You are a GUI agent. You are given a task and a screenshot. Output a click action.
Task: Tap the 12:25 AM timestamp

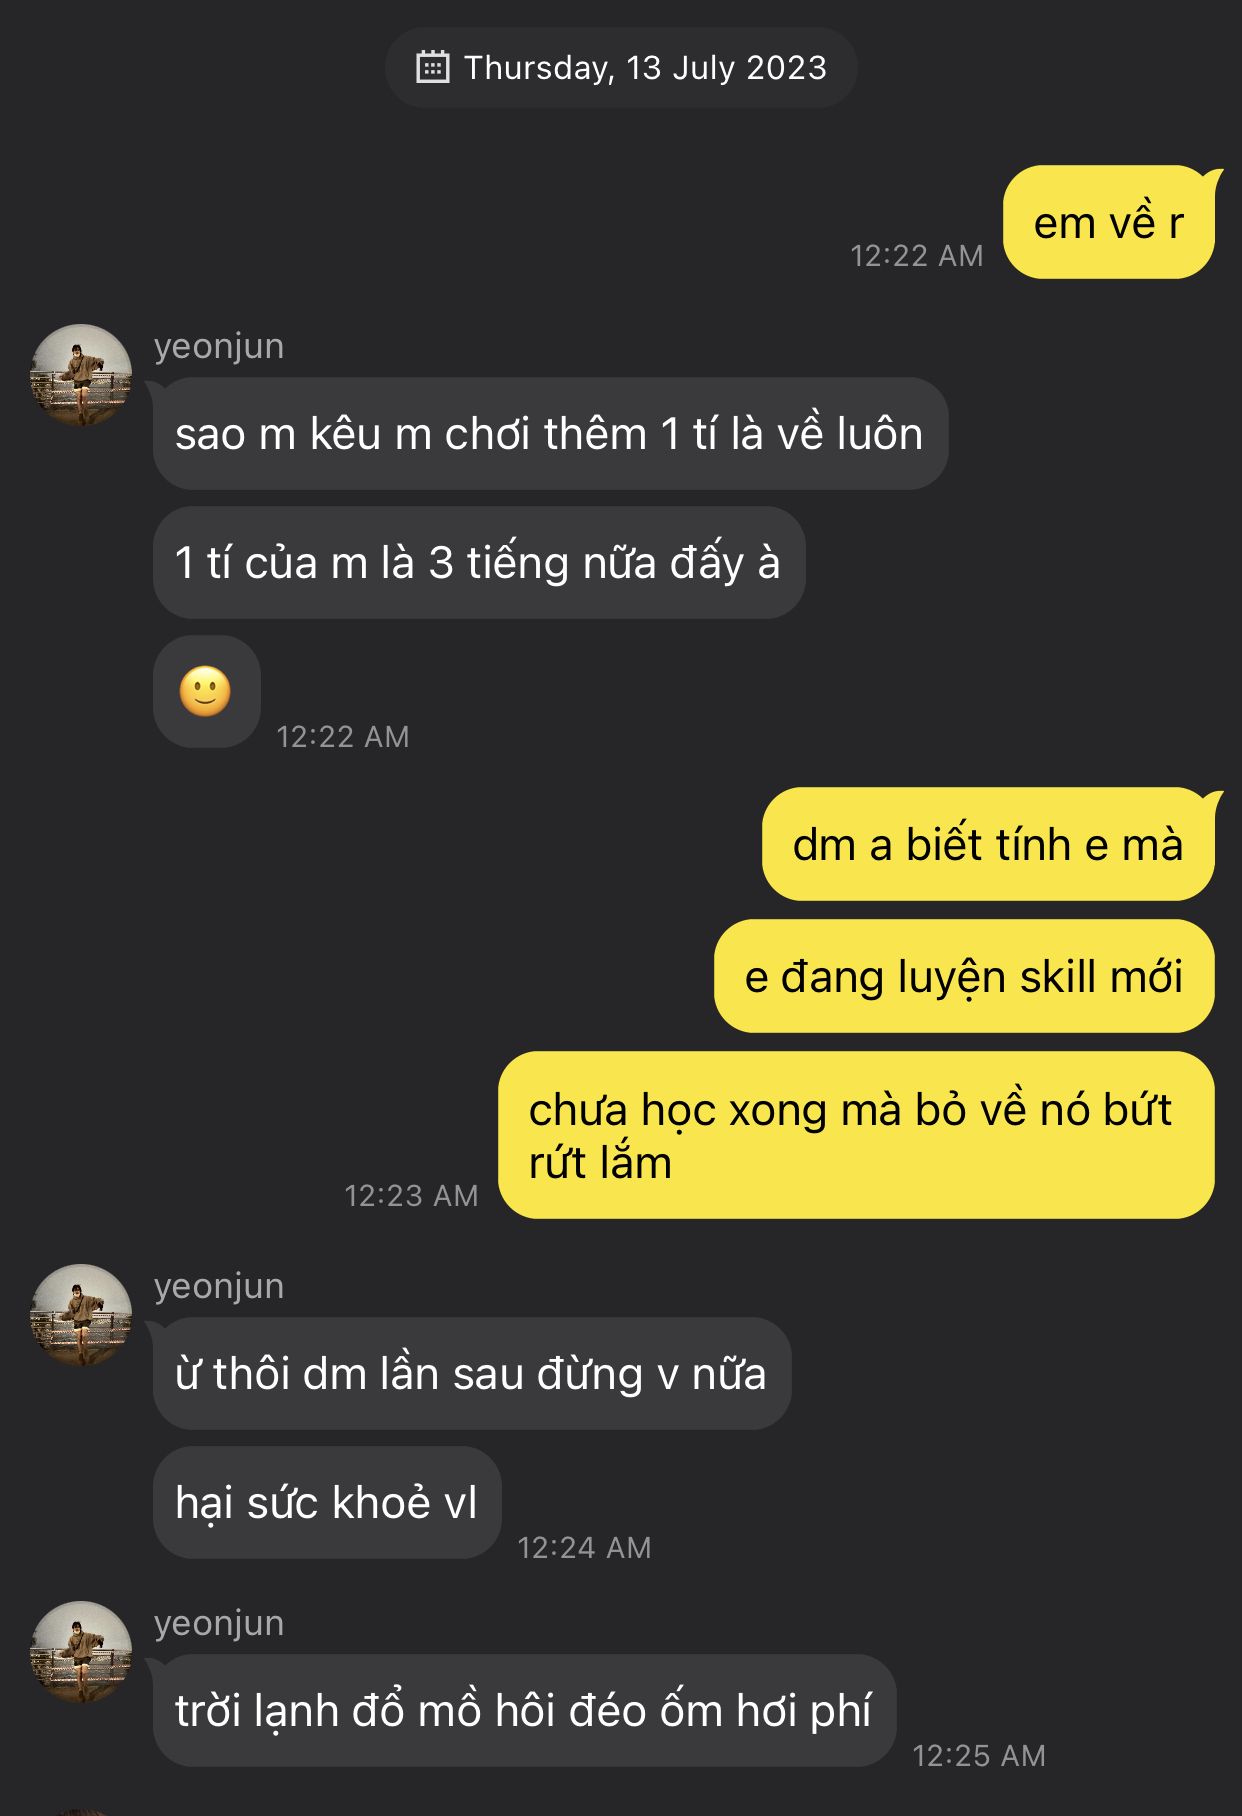click(979, 1755)
